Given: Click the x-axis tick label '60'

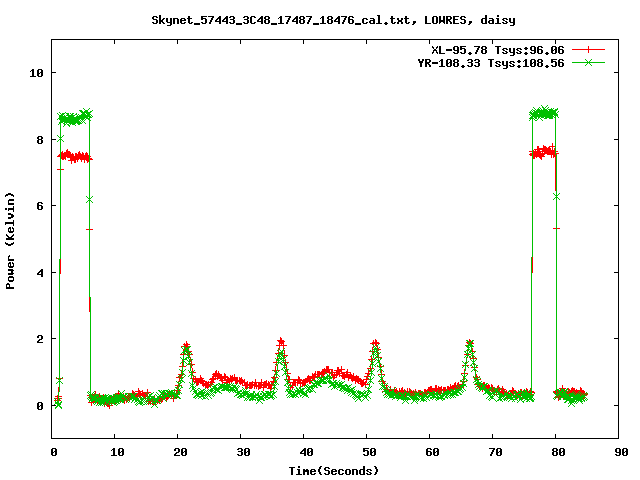Looking at the screenshot, I should [432, 452].
